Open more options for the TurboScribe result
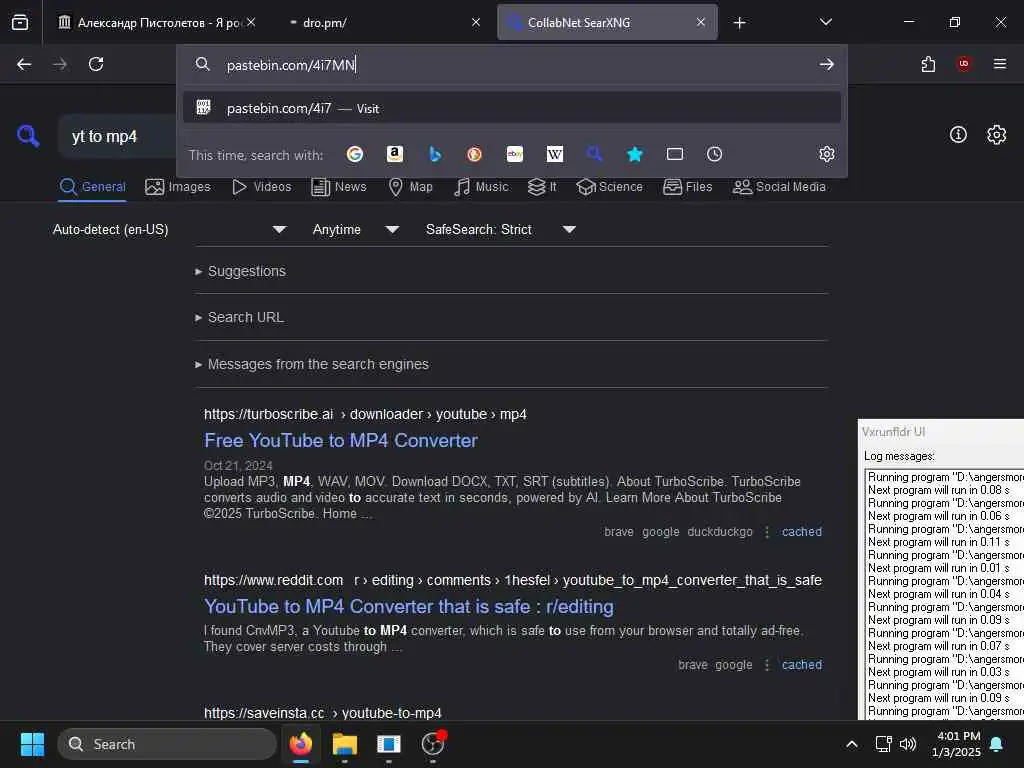The height and width of the screenshot is (768, 1024). pos(767,532)
